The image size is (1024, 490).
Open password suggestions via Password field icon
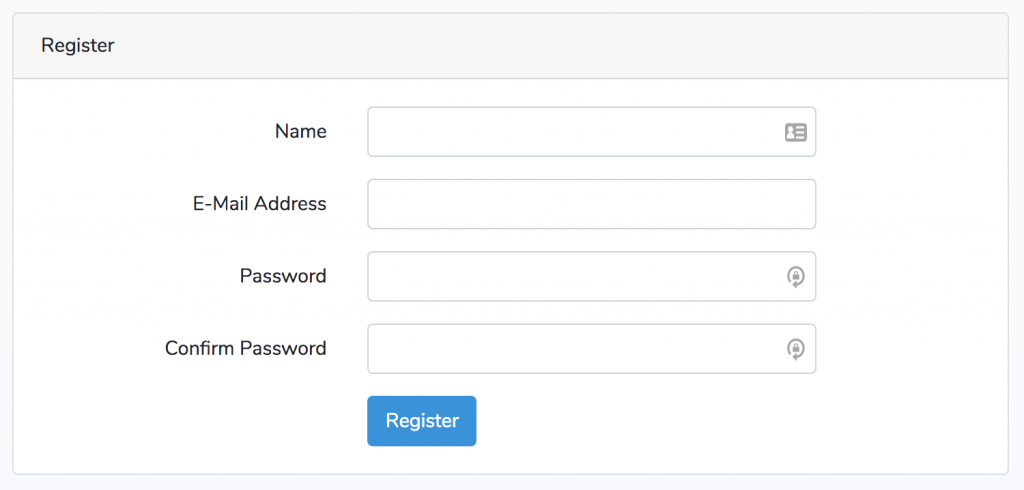(796, 276)
